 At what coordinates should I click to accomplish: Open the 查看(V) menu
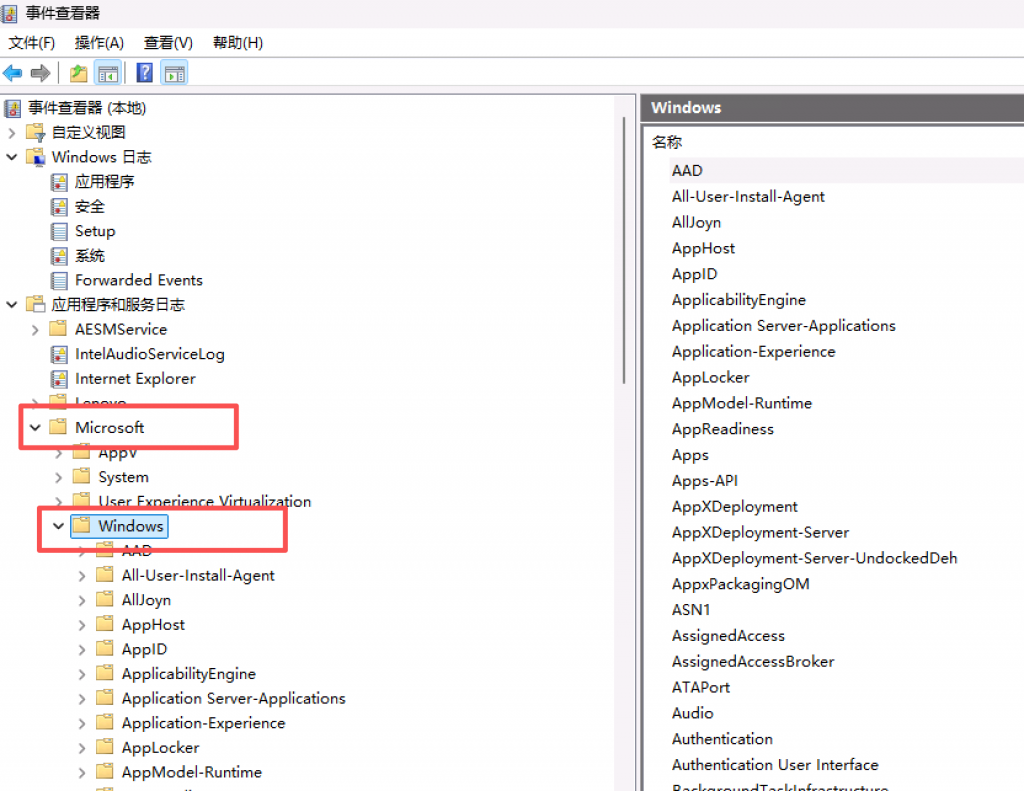click(x=168, y=43)
